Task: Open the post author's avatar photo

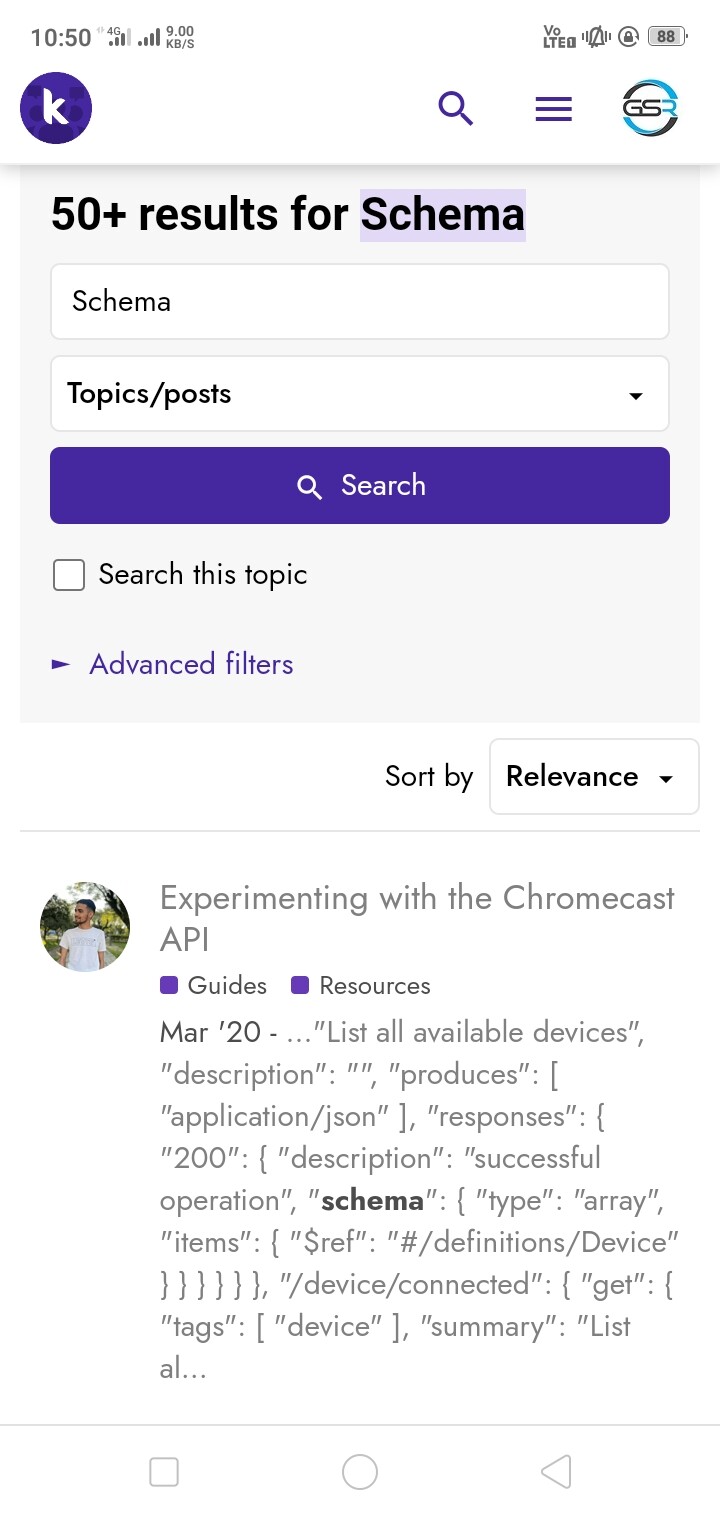Action: [x=85, y=927]
